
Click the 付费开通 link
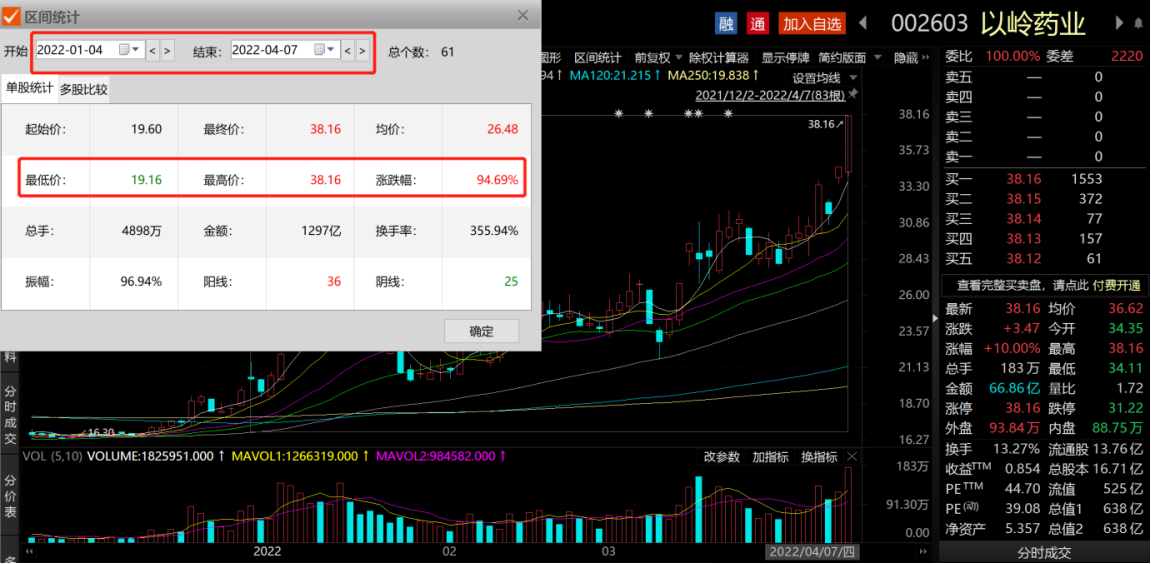[1117, 284]
